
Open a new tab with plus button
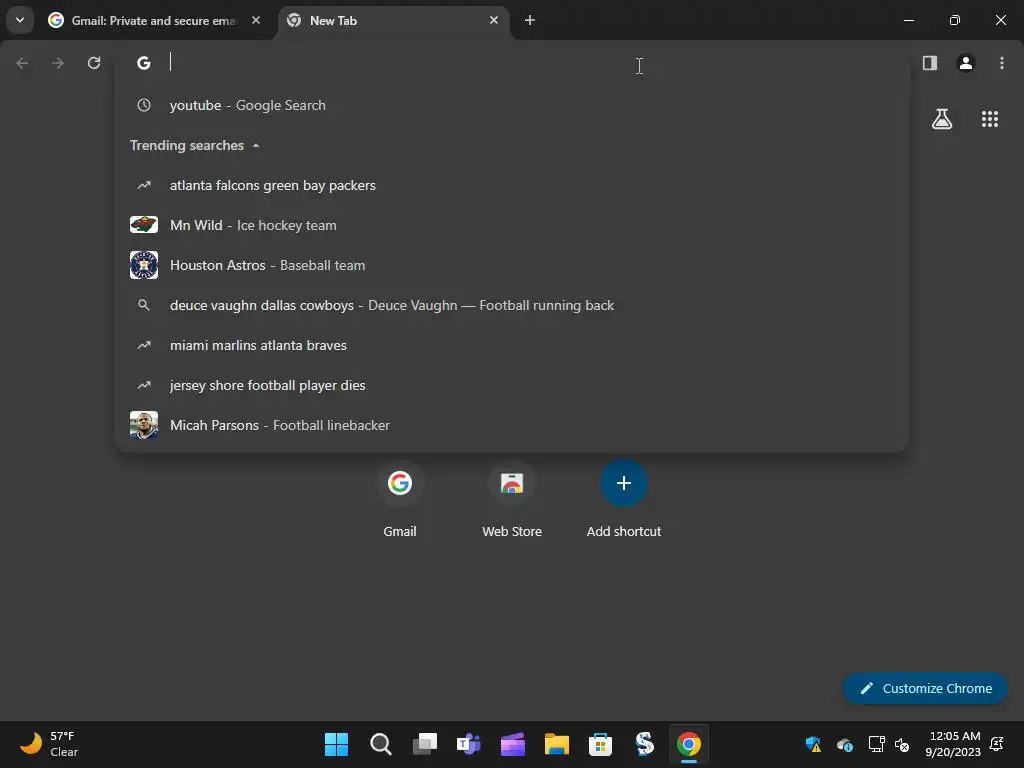tap(530, 20)
